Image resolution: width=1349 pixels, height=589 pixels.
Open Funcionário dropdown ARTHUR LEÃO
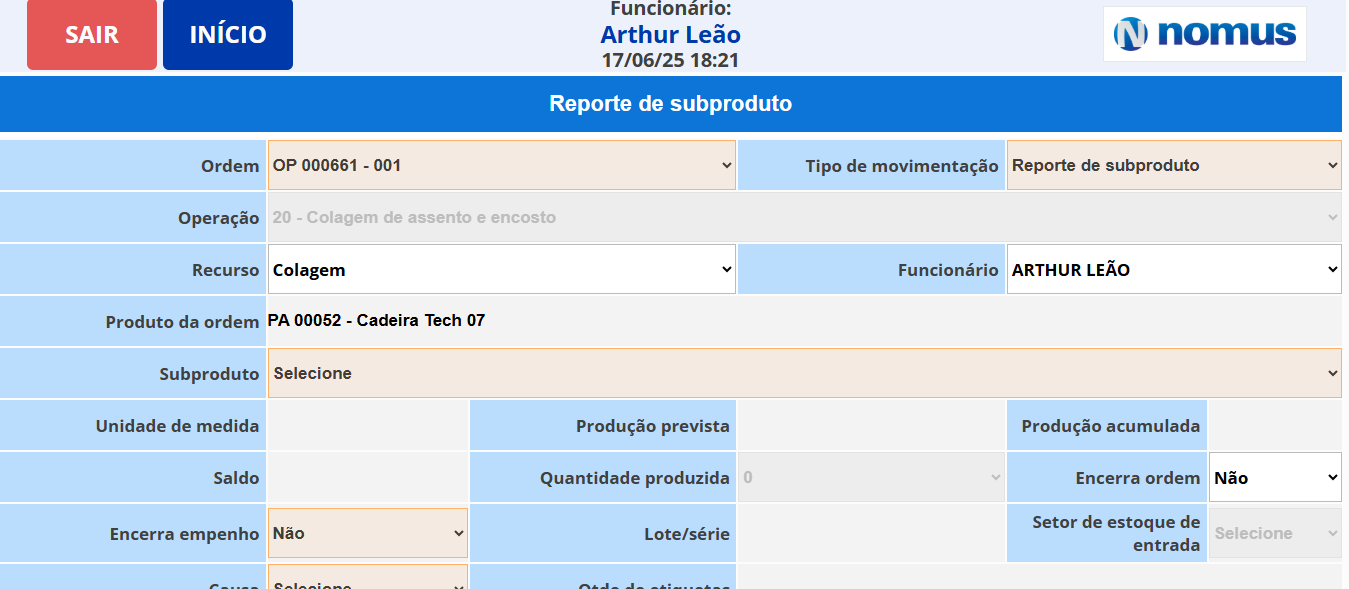1174,270
